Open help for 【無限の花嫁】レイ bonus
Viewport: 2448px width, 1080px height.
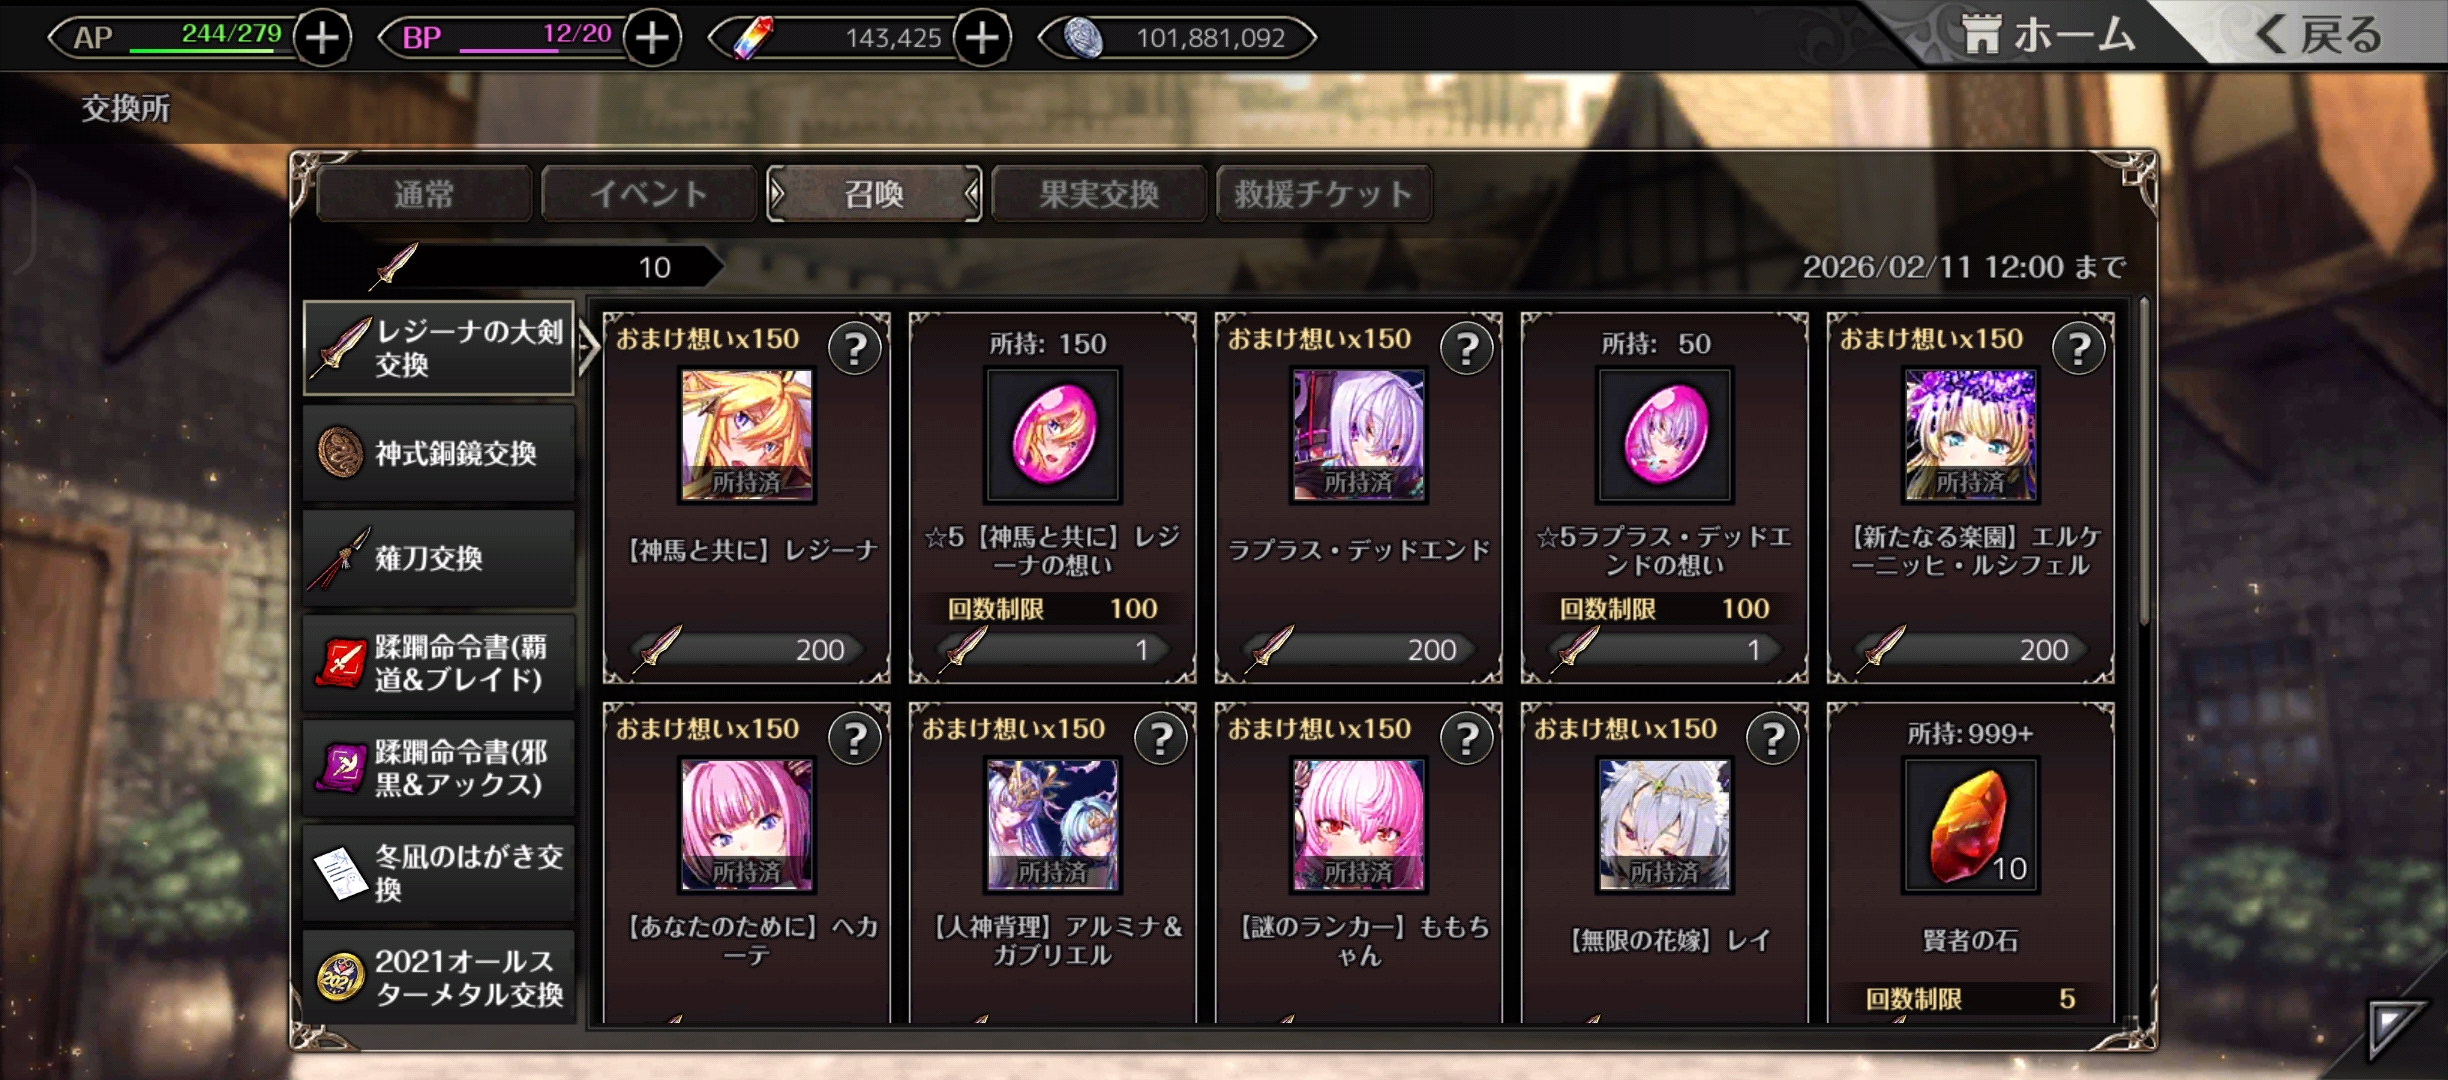click(x=1773, y=739)
